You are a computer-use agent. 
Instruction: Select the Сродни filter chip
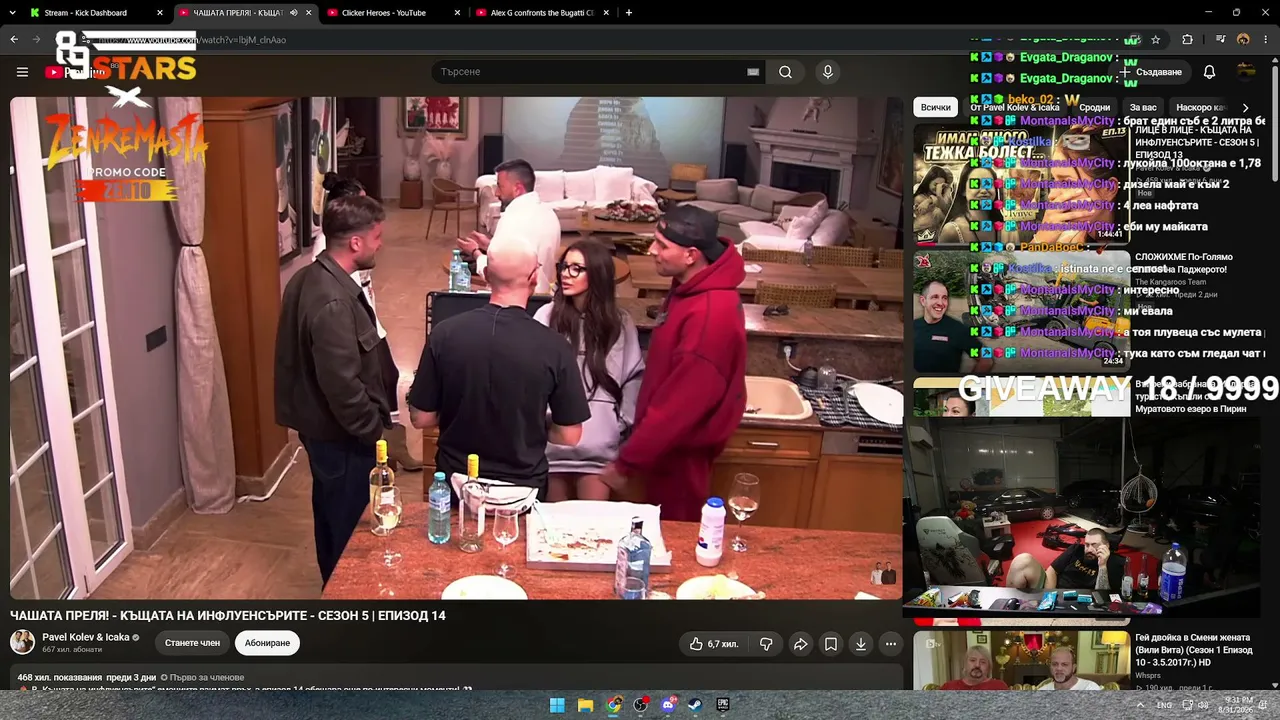1094,107
